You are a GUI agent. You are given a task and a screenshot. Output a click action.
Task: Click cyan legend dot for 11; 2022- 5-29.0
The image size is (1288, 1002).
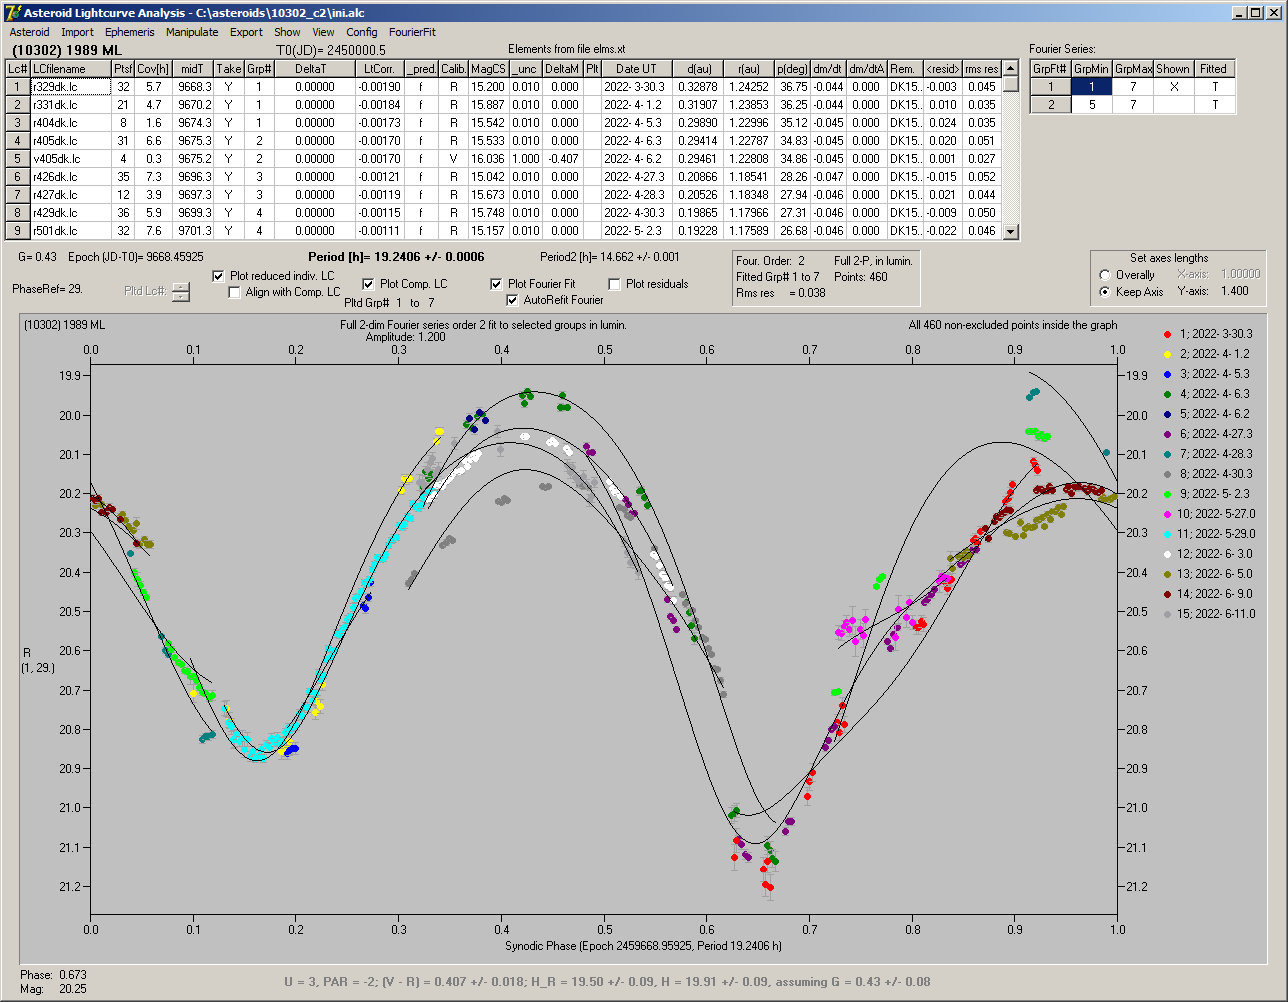point(1167,534)
